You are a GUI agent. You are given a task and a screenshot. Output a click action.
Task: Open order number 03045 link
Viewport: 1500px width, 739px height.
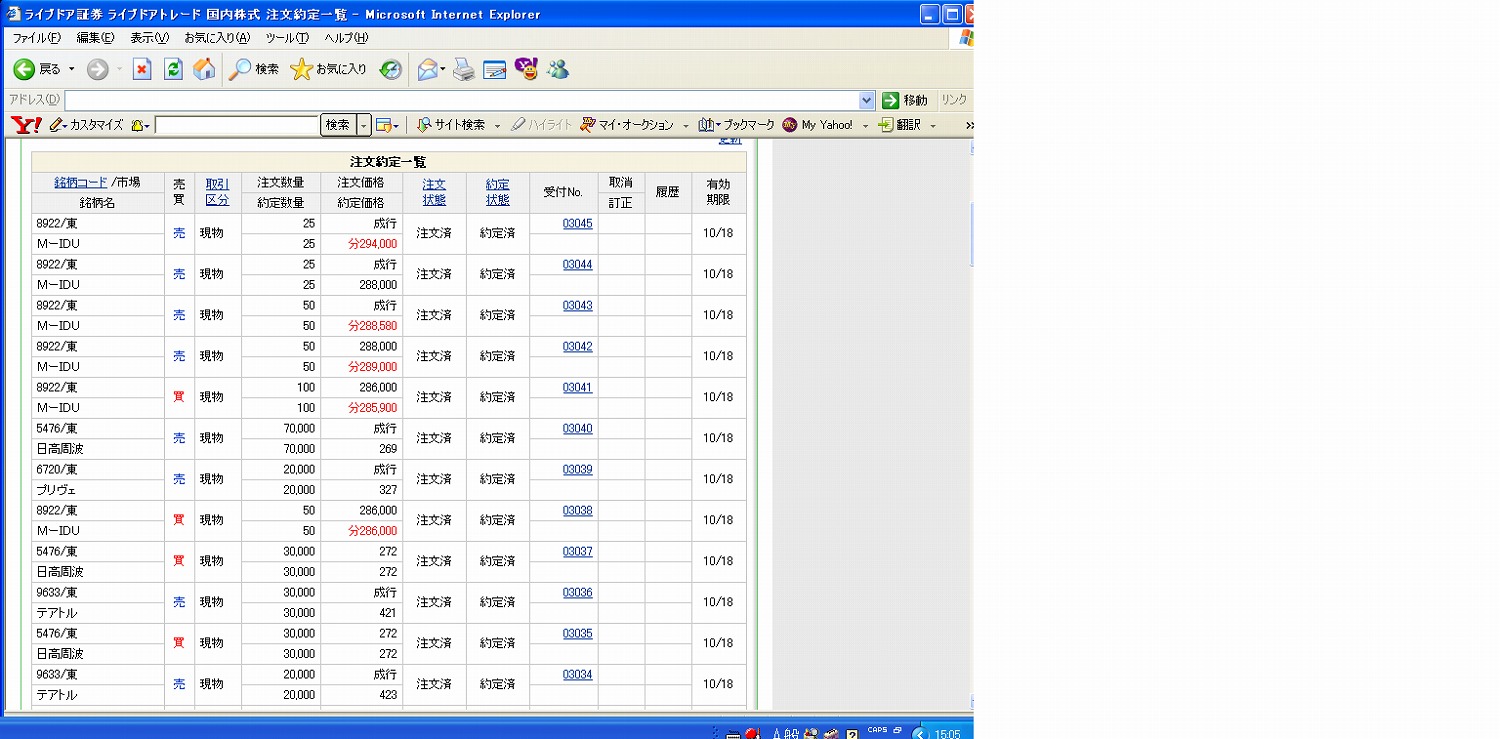click(x=577, y=223)
